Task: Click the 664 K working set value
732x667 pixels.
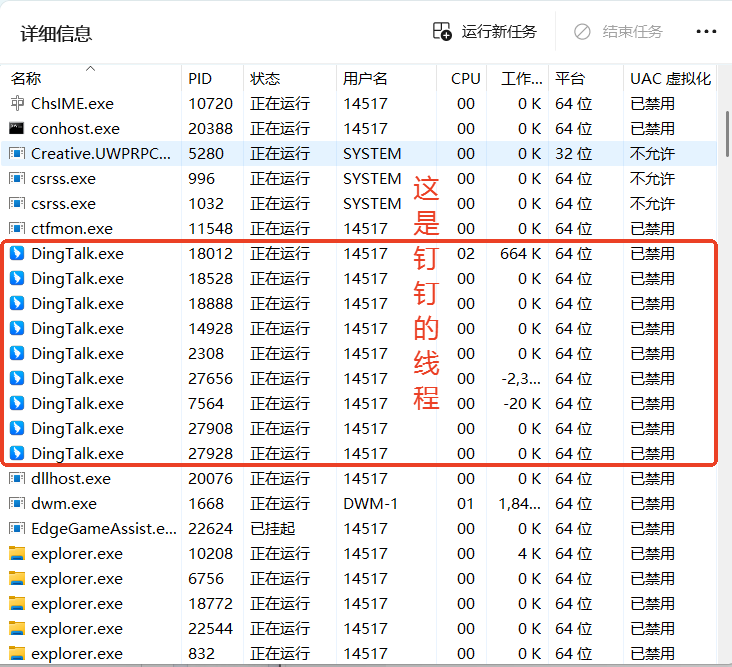Action: pos(521,254)
